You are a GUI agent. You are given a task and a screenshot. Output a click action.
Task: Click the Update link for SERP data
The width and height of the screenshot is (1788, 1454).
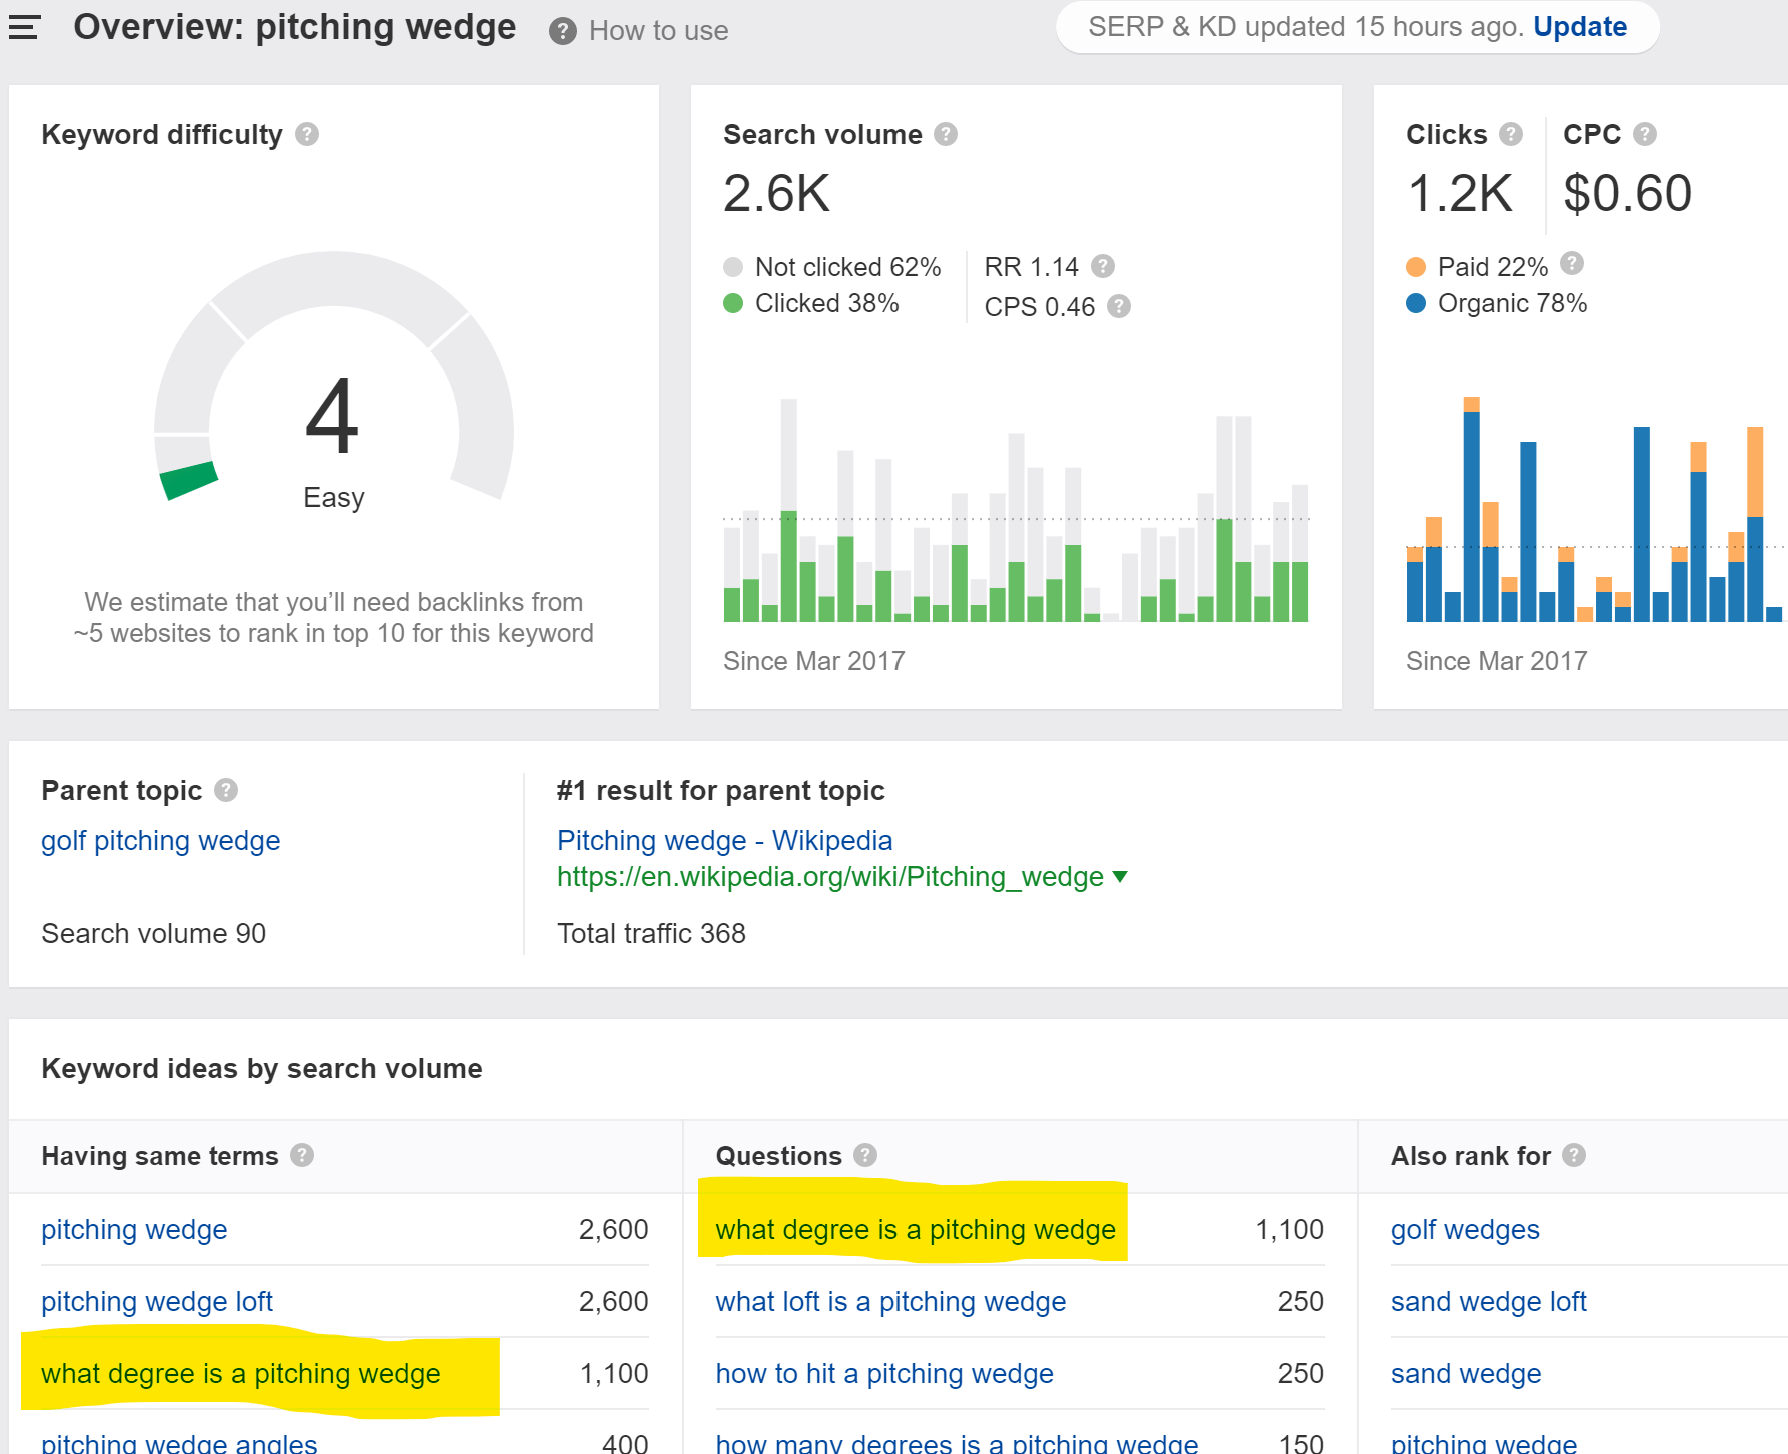(1579, 27)
